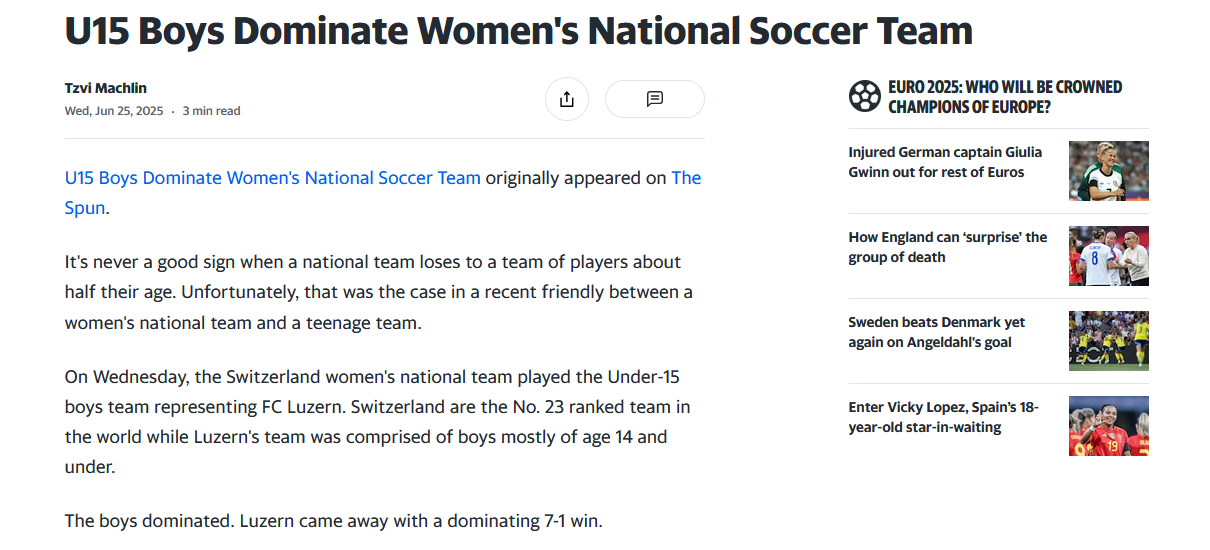
Task: Click the Wed, Jun 25, 2025 date
Action: click(114, 111)
